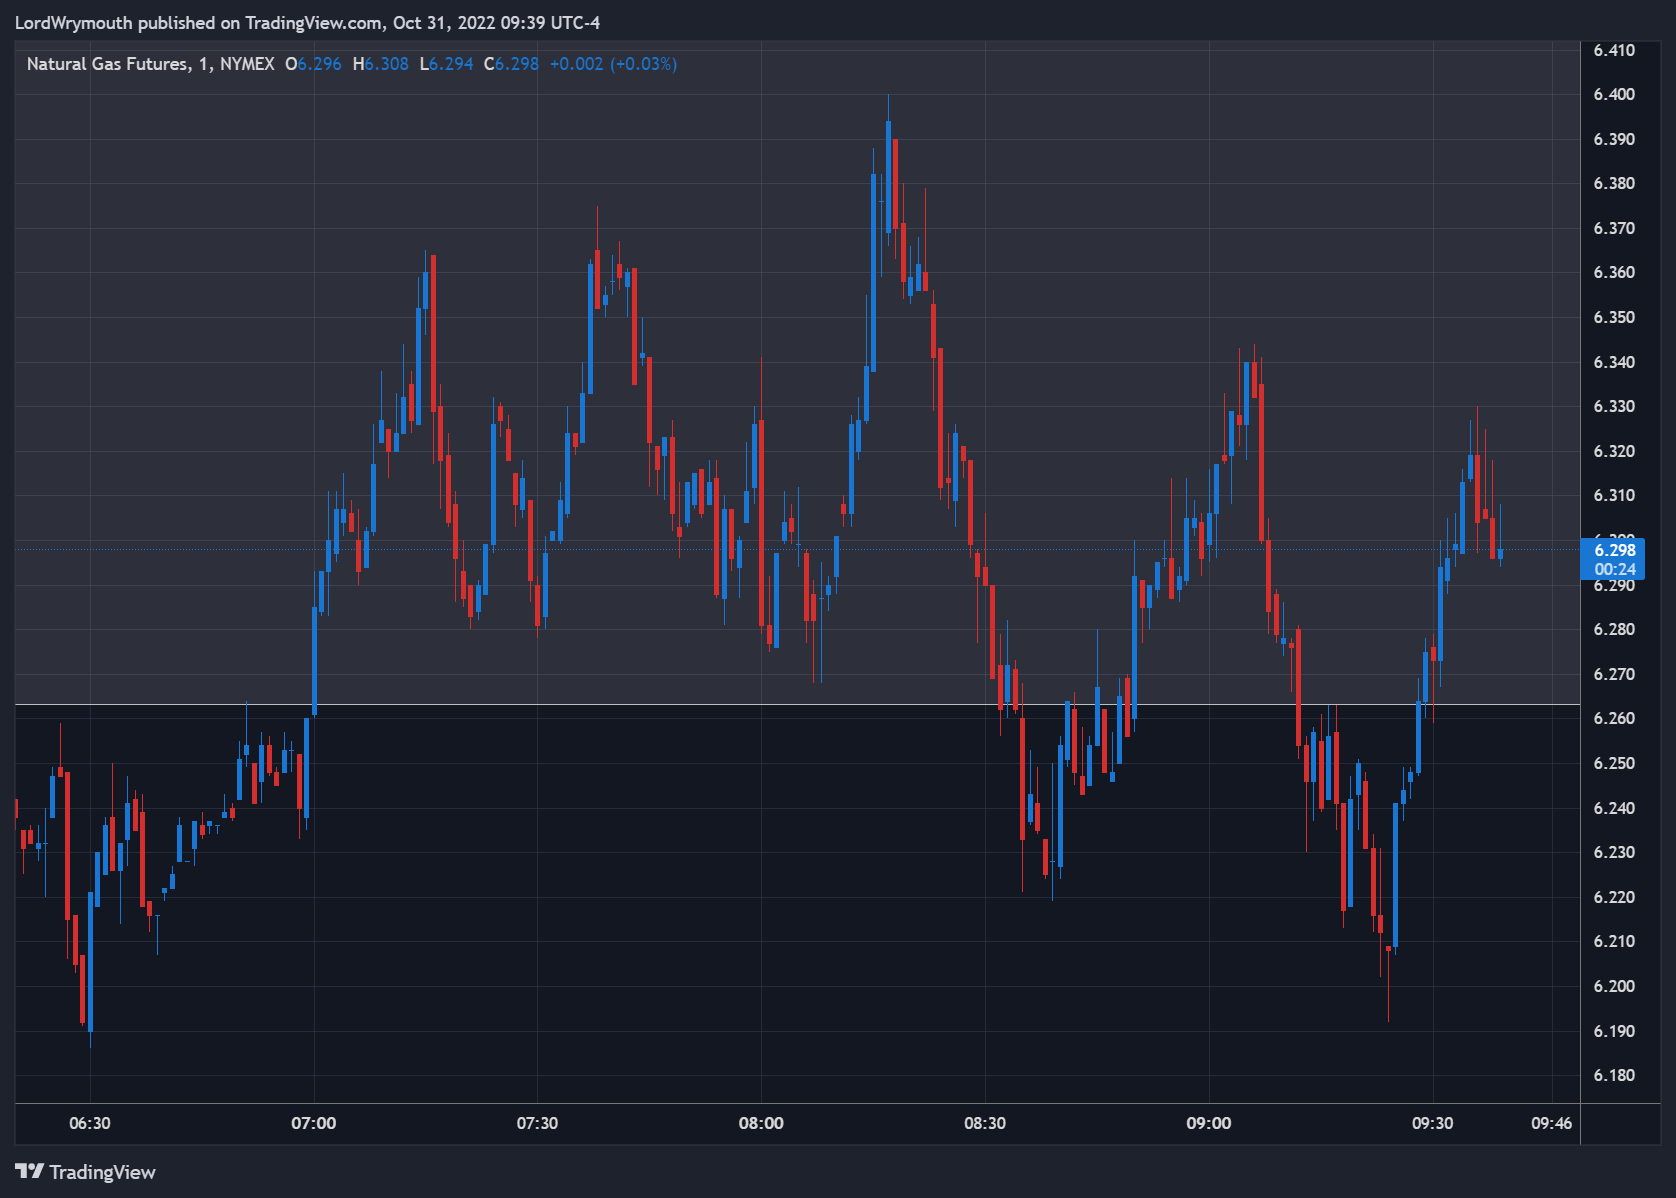
Task: Click the TradingView wordmark text
Action: [103, 1172]
